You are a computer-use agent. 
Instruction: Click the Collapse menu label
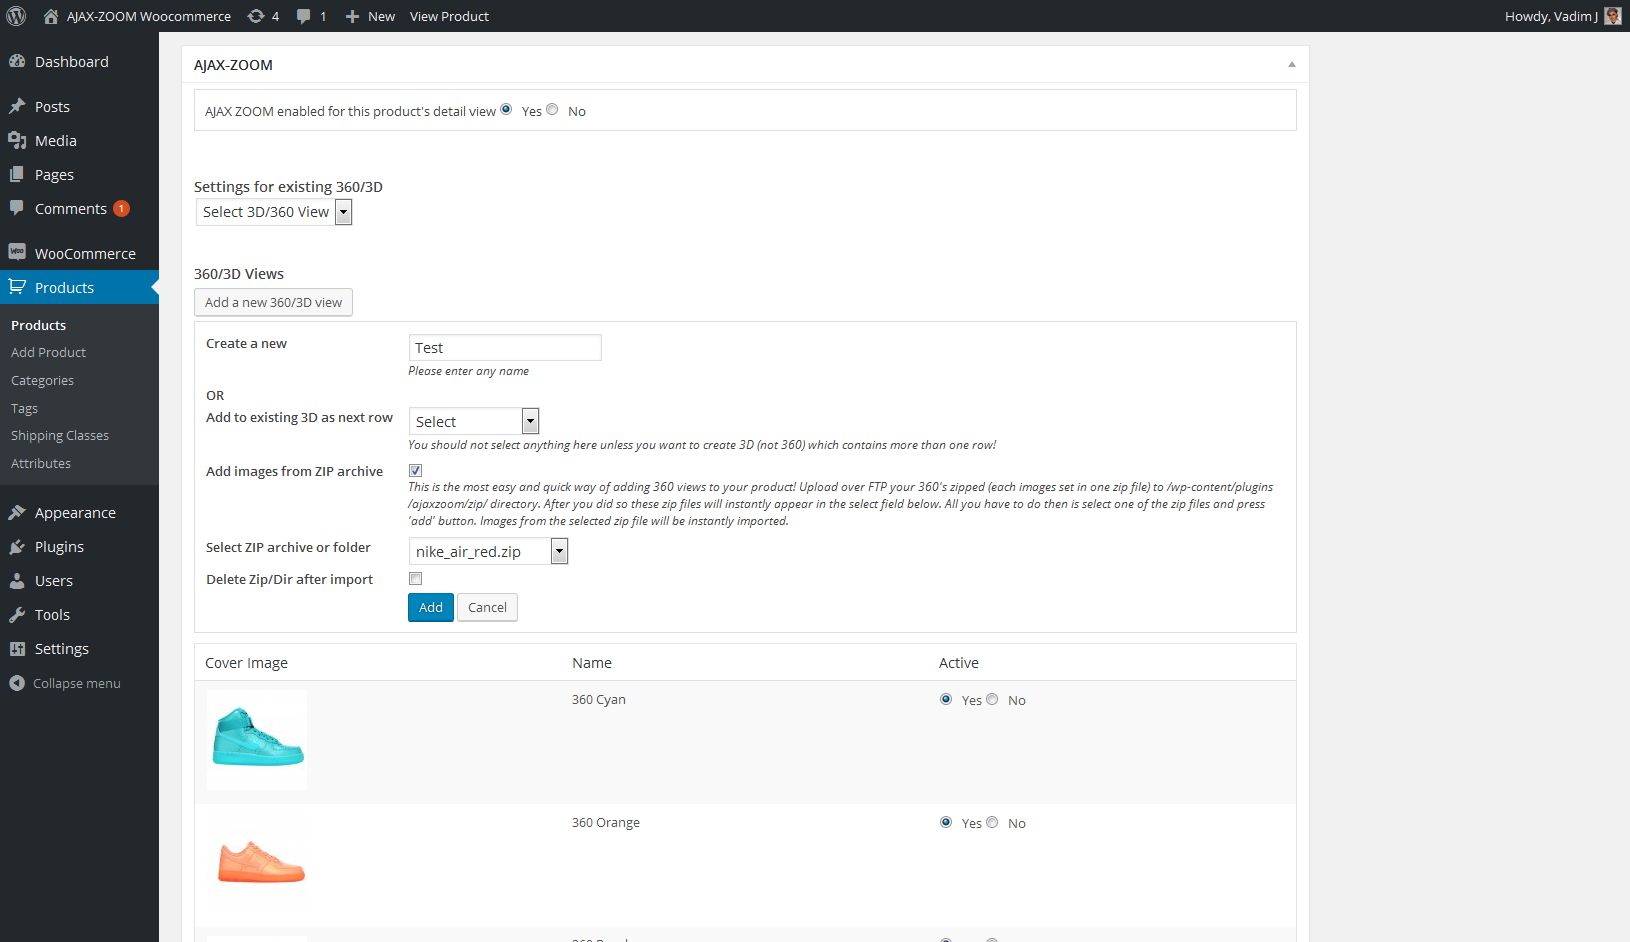[77, 683]
